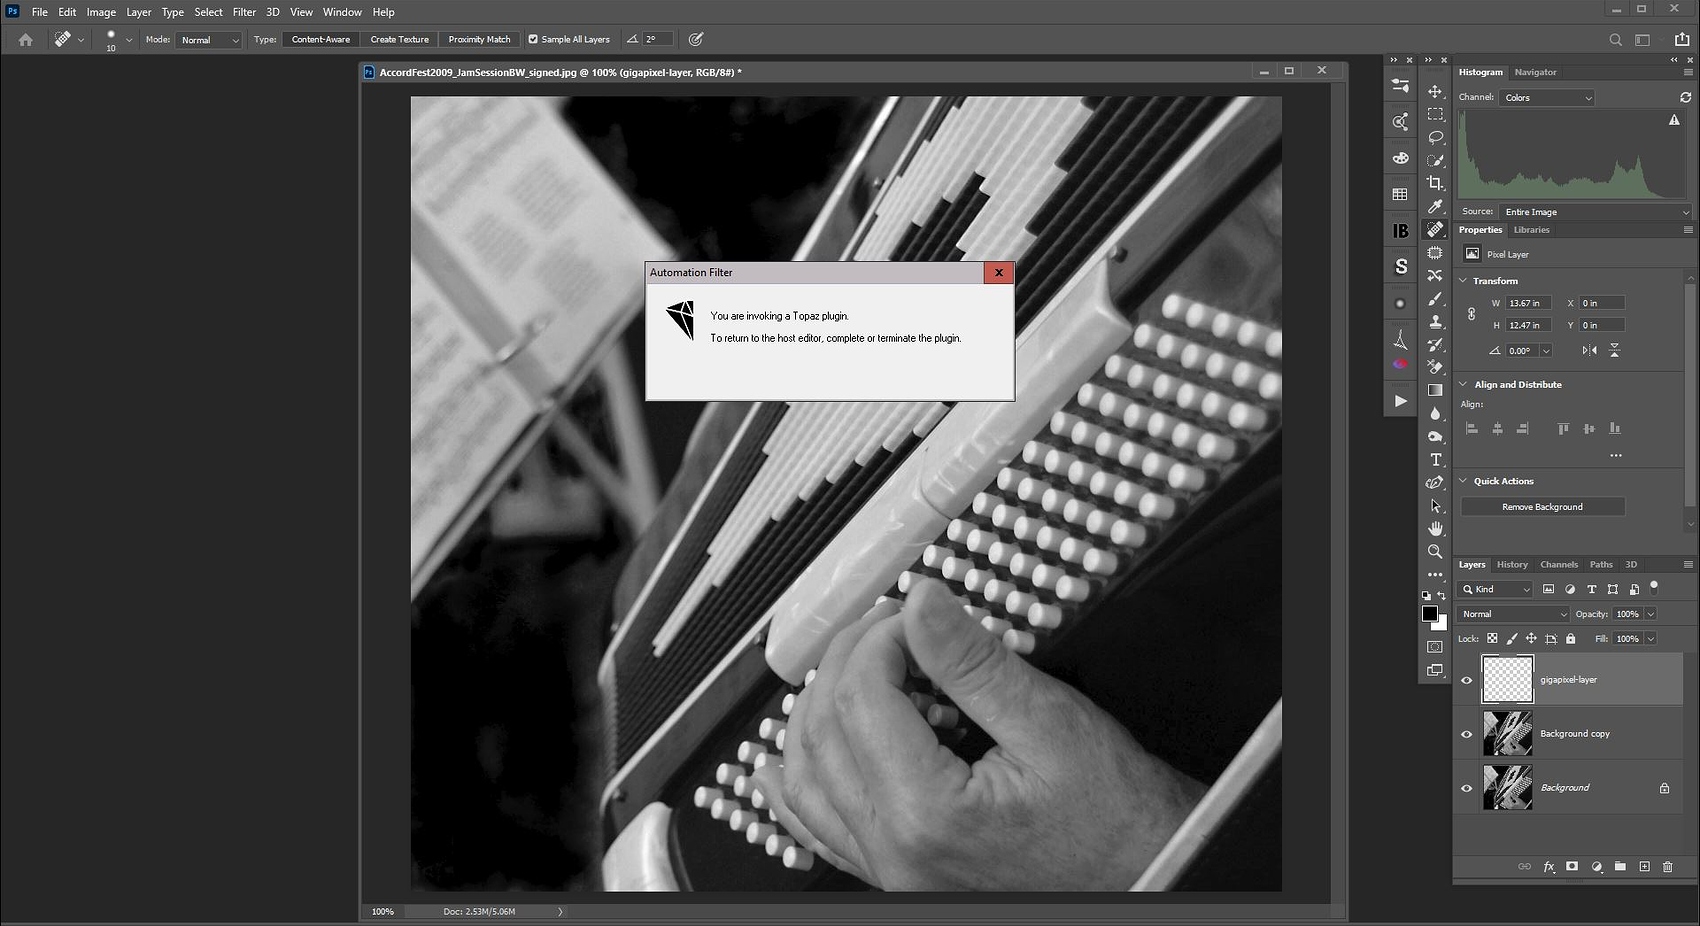Click the delete layer trash icon
The image size is (1700, 926).
[x=1667, y=867]
